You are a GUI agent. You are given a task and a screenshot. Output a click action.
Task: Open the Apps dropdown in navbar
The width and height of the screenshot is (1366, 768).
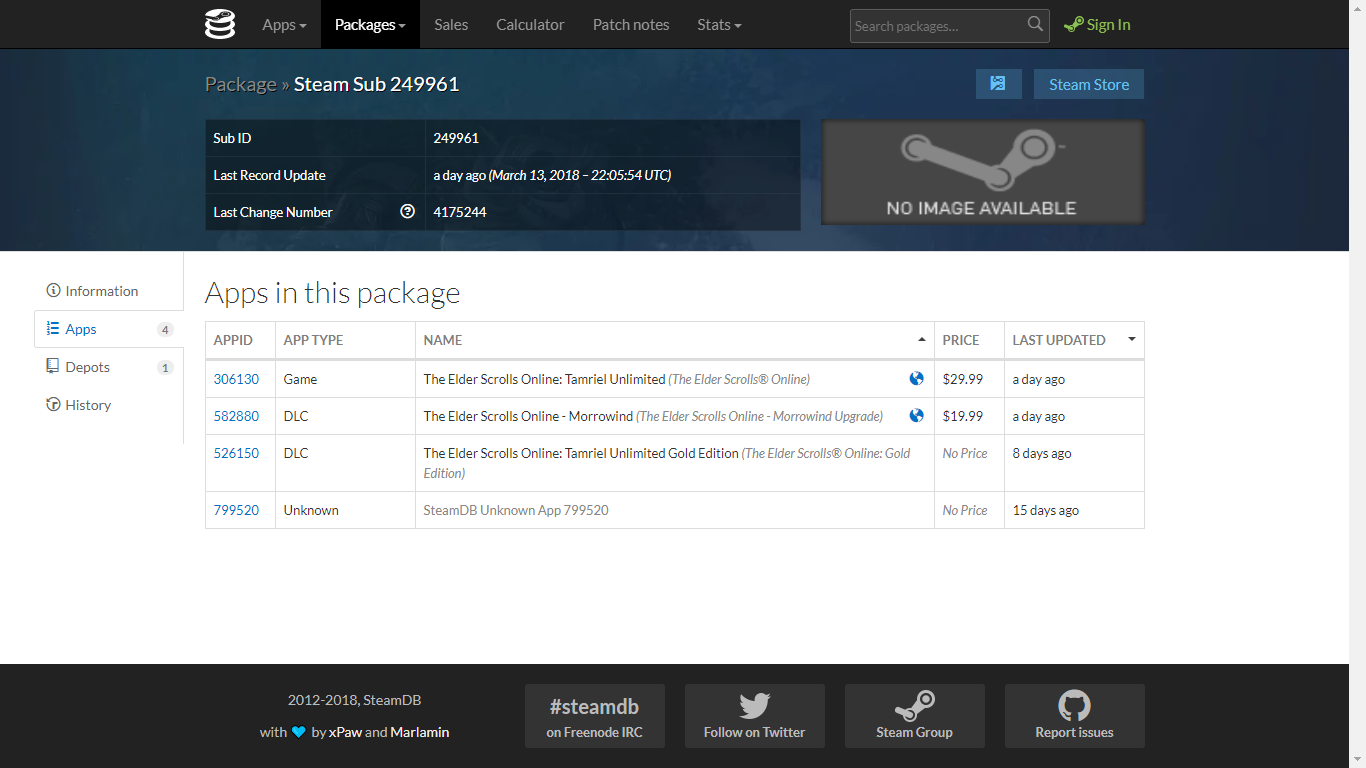tap(284, 24)
